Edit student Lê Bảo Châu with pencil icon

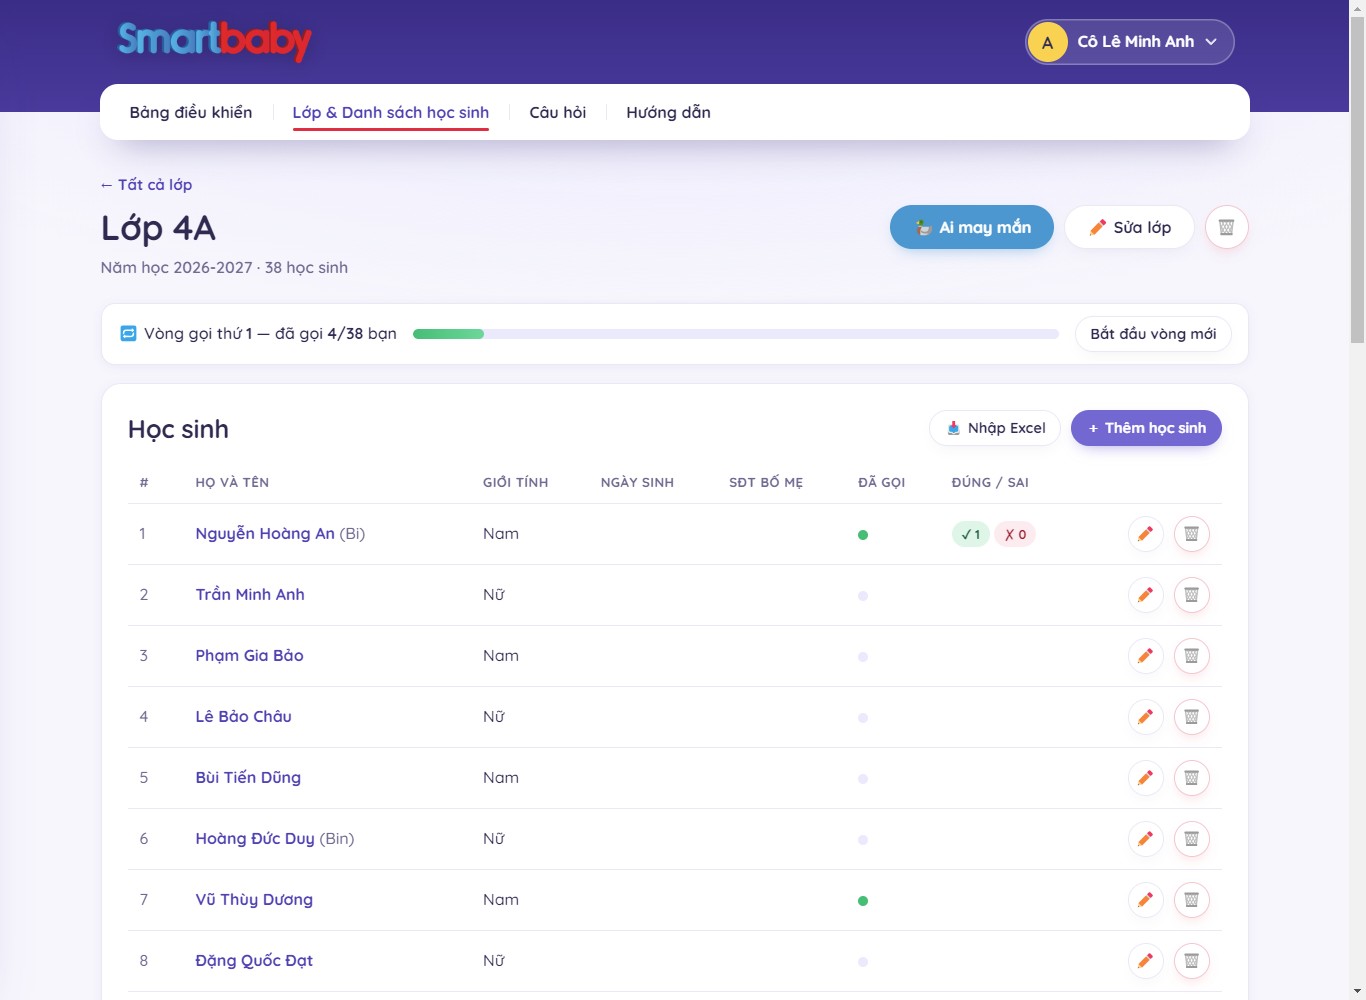1146,717
